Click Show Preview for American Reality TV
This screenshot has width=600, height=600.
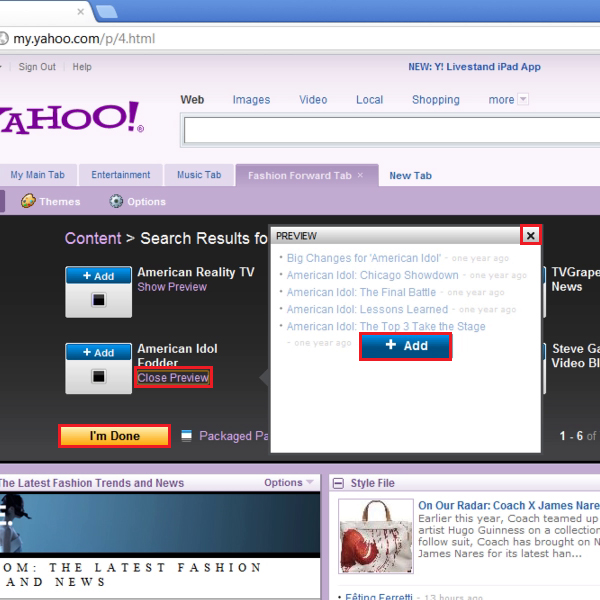[x=172, y=287]
